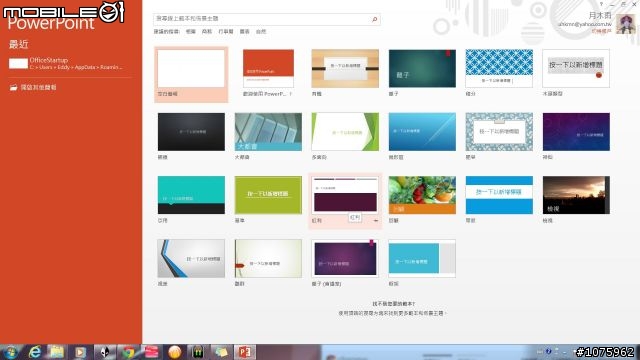
Task: Choose the glass building 大都會 template
Action: pyautogui.click(x=268, y=132)
